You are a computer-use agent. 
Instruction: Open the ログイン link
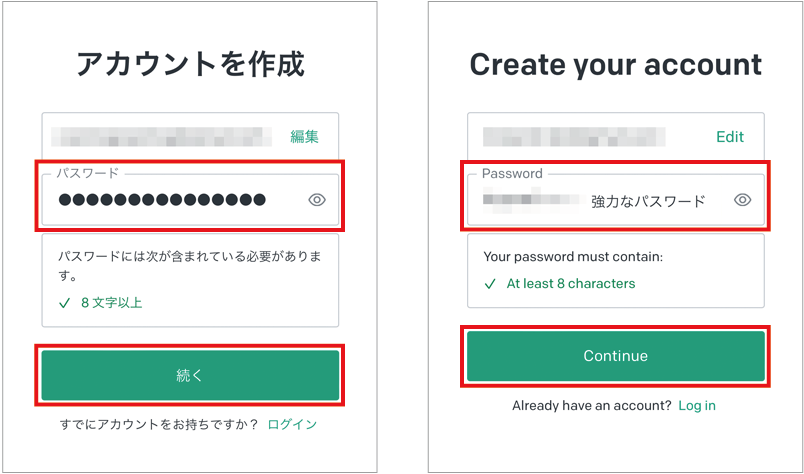pos(292,424)
